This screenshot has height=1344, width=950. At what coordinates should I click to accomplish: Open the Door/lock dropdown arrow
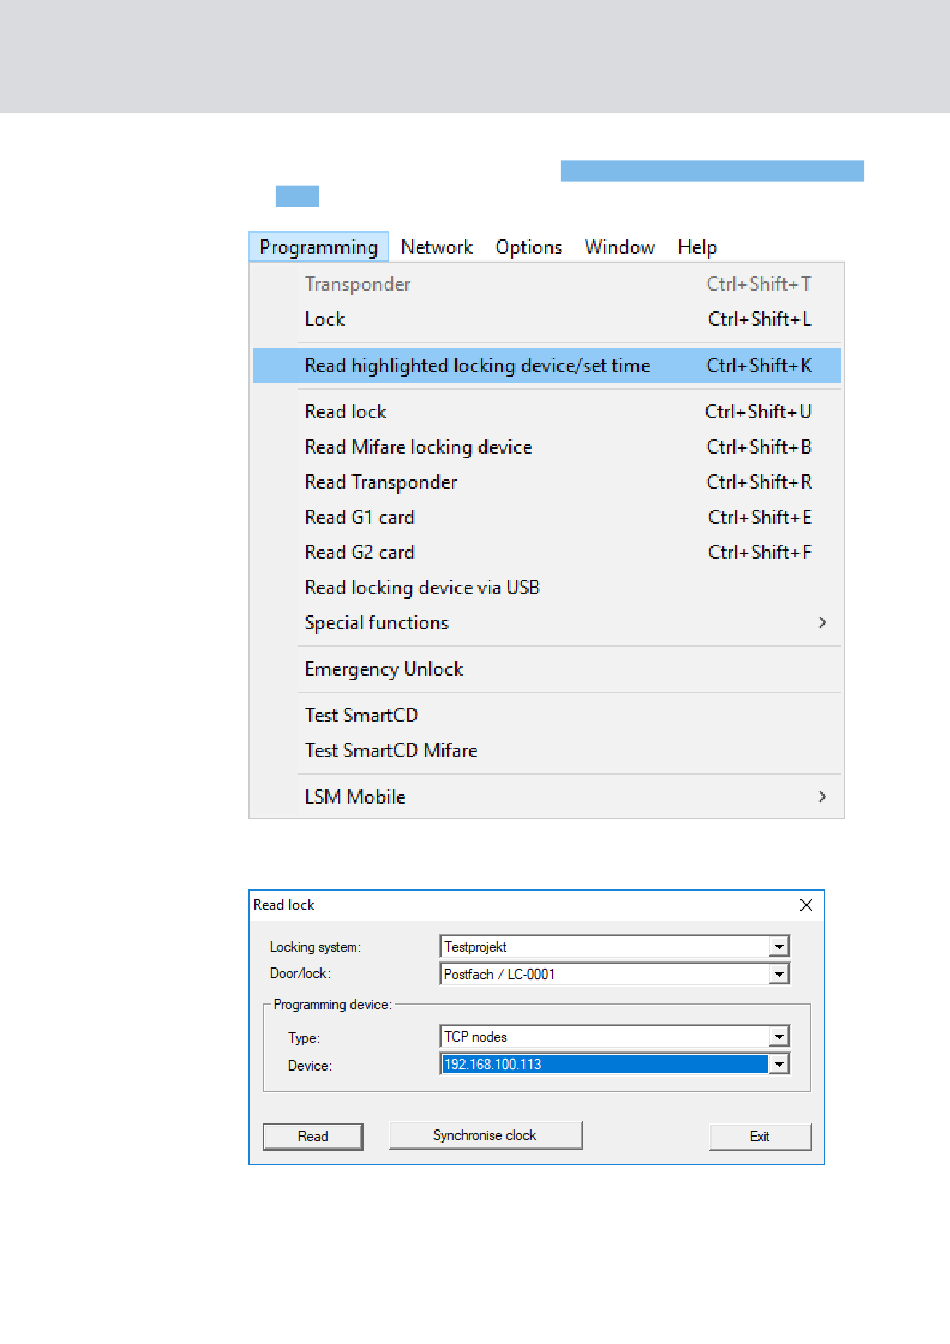(x=779, y=974)
